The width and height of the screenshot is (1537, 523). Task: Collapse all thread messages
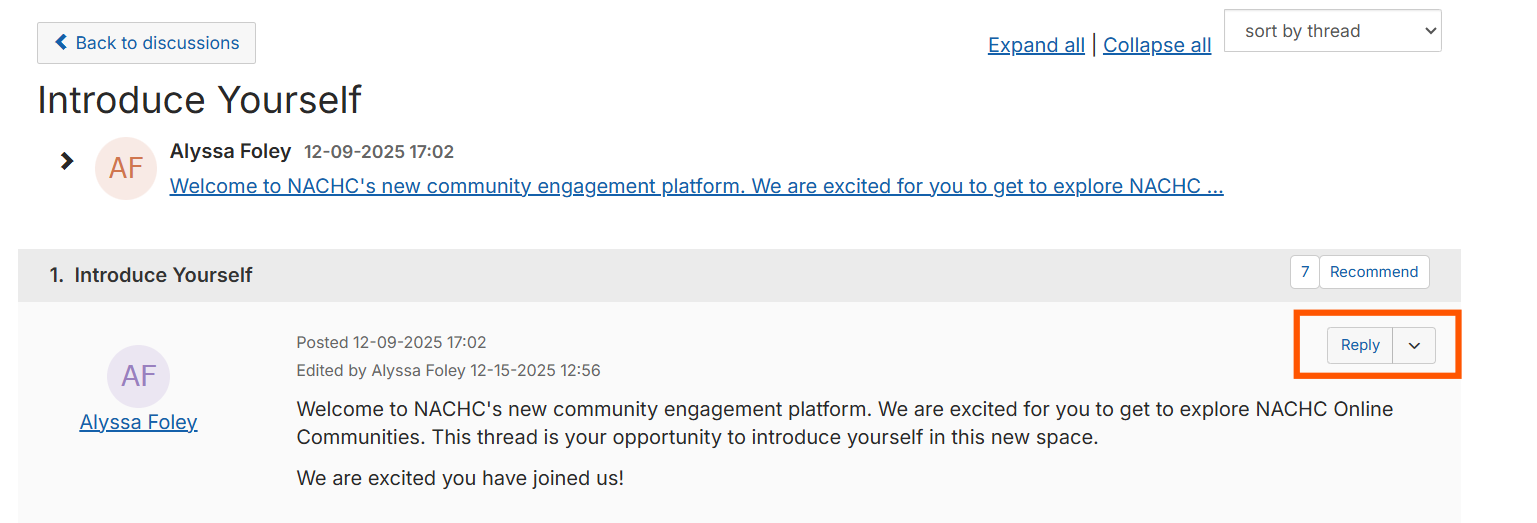pyautogui.click(x=1157, y=45)
